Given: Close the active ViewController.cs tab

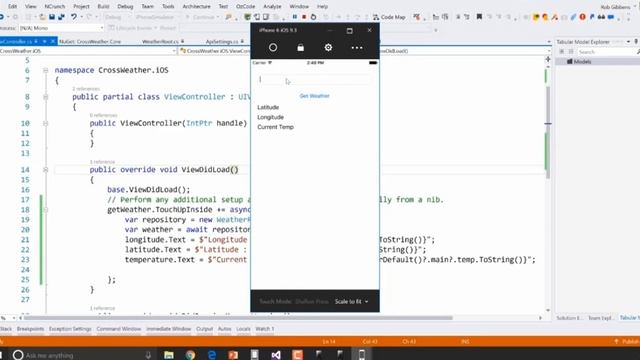Looking at the screenshot, I should pos(53,42).
